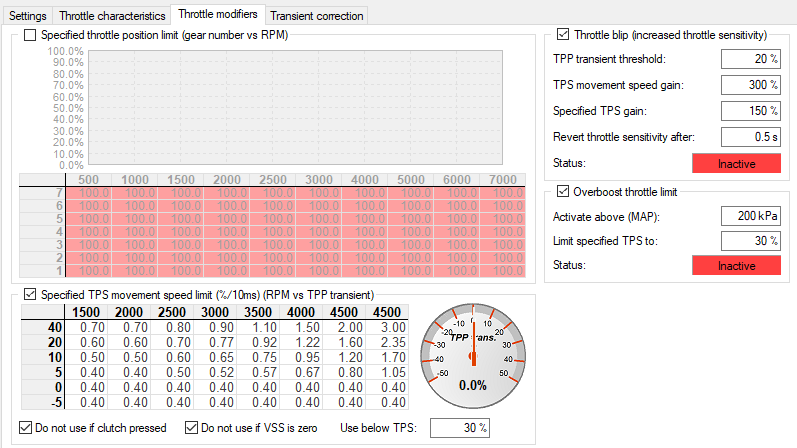The height and width of the screenshot is (448, 797).
Task: Click row header 10 in speed table
Action: pos(43,357)
